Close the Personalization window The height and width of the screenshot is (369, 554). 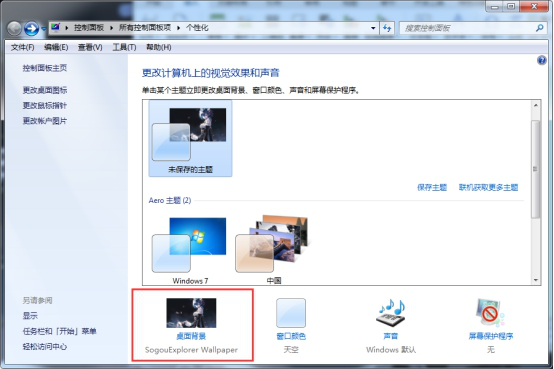click(534, 6)
